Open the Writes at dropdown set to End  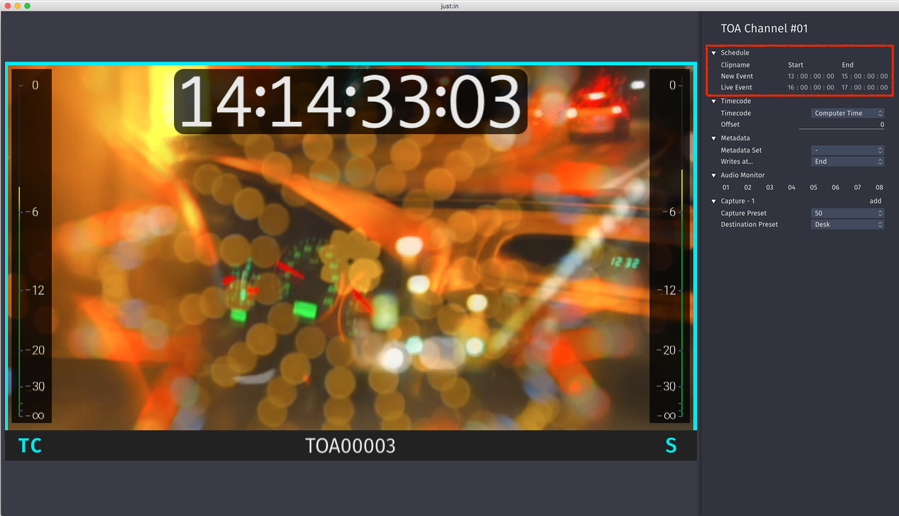[847, 162]
